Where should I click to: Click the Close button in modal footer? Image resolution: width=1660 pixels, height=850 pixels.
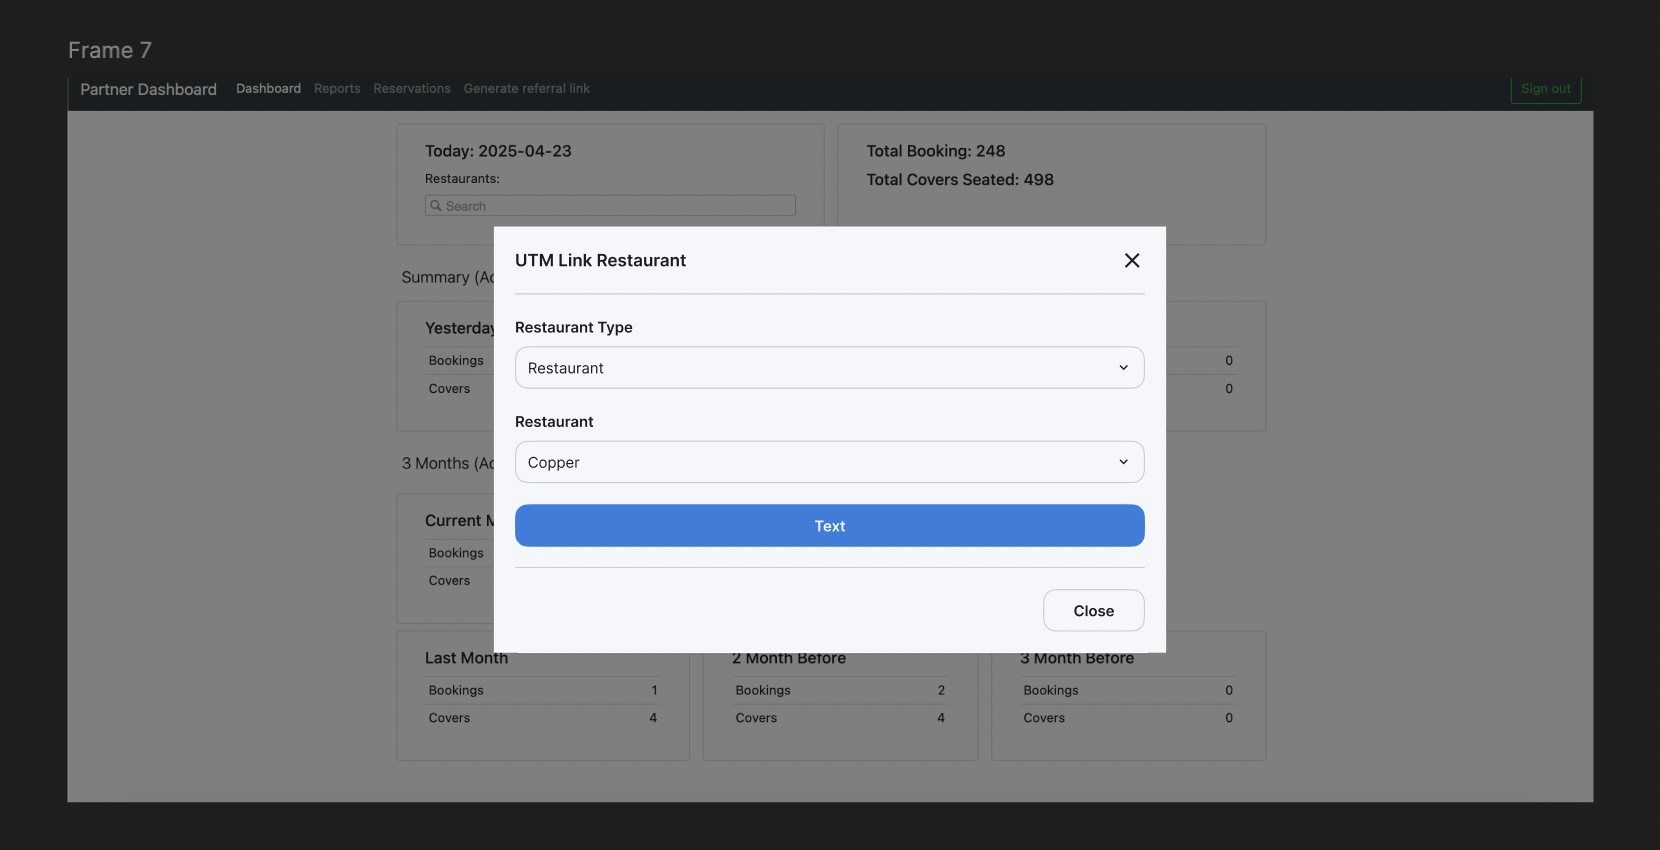[x=1093, y=611]
